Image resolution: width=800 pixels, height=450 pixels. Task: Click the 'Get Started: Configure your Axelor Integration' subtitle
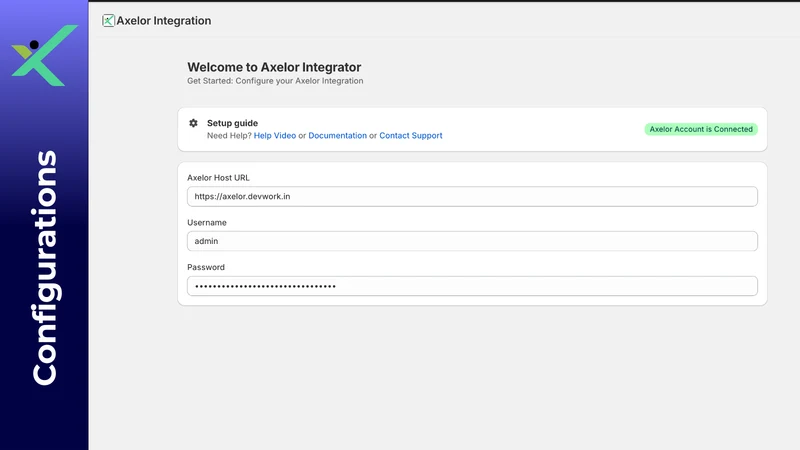(275, 81)
